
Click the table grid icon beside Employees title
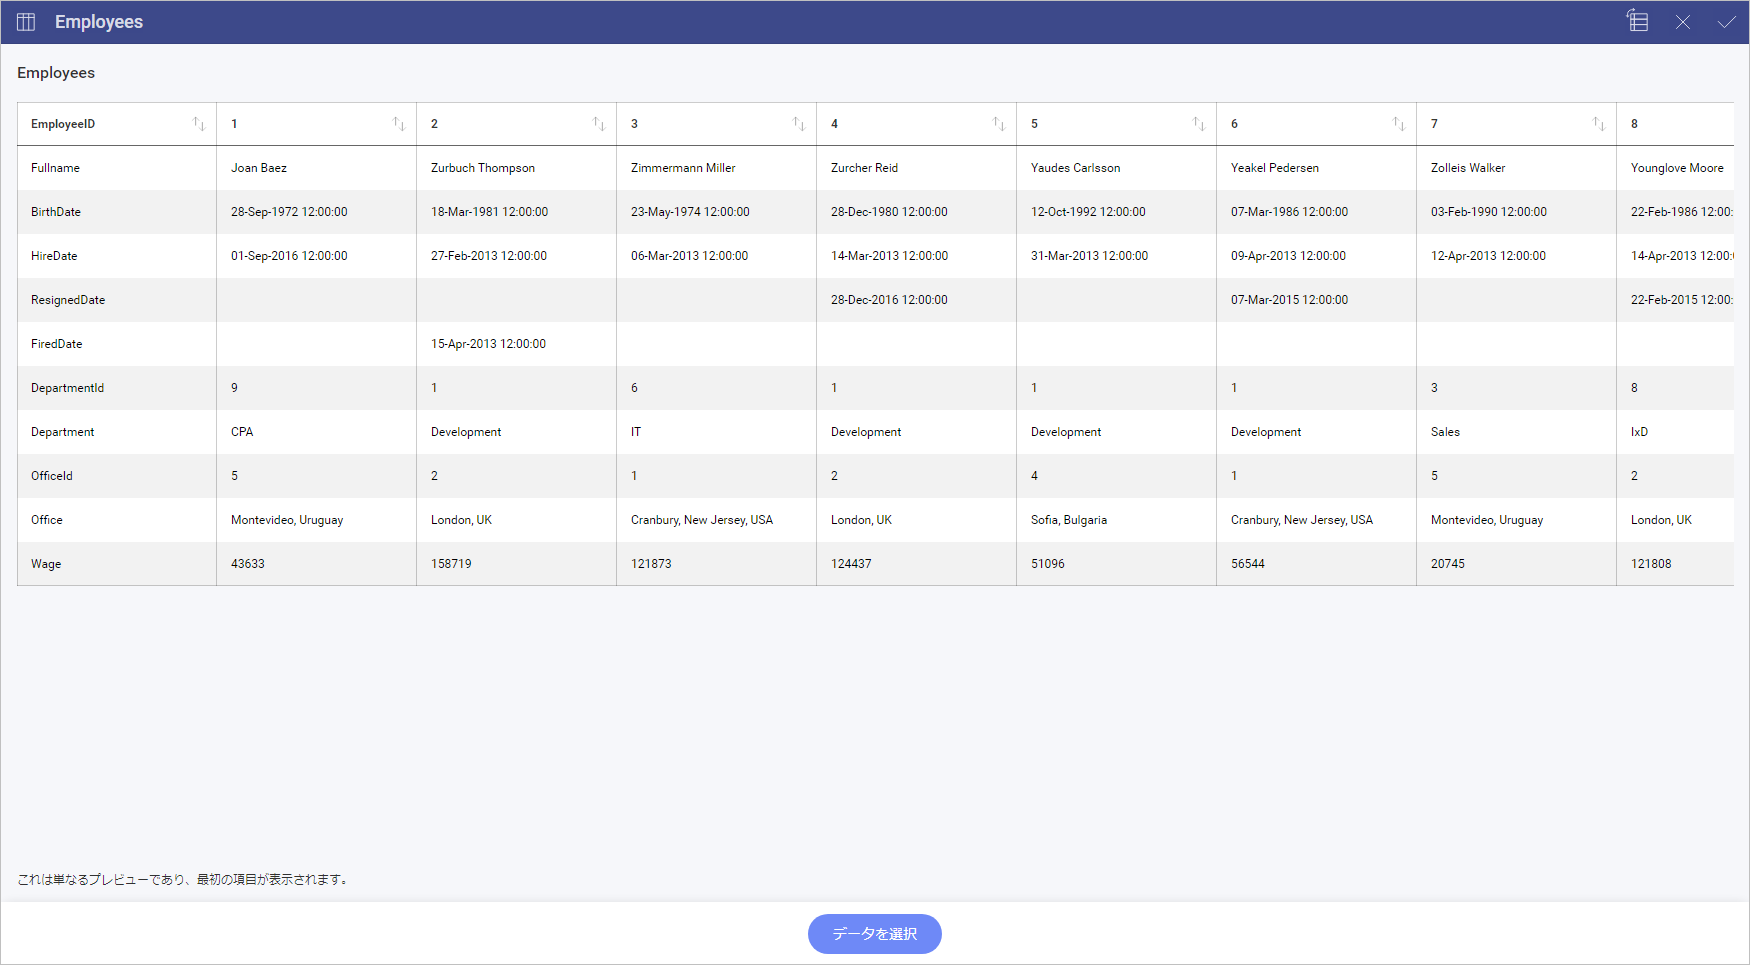click(x=26, y=22)
